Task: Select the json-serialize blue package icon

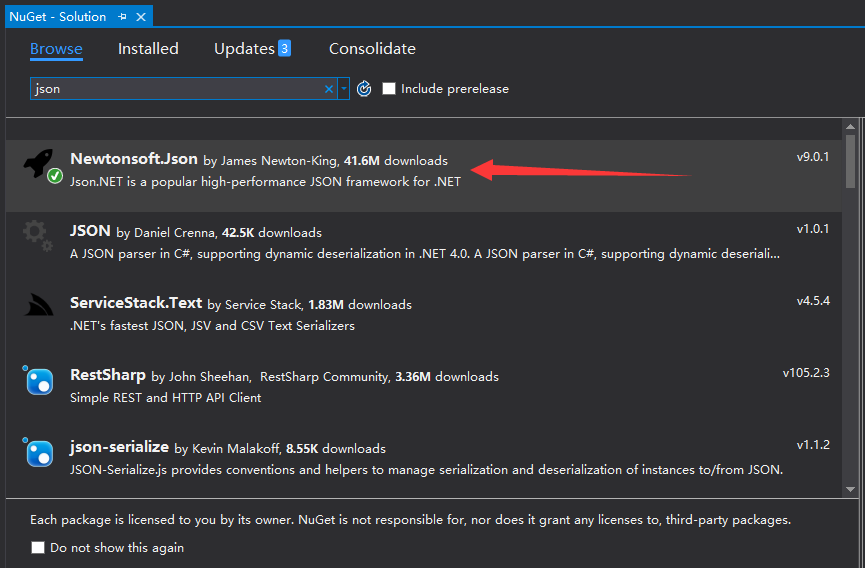Action: tap(39, 452)
